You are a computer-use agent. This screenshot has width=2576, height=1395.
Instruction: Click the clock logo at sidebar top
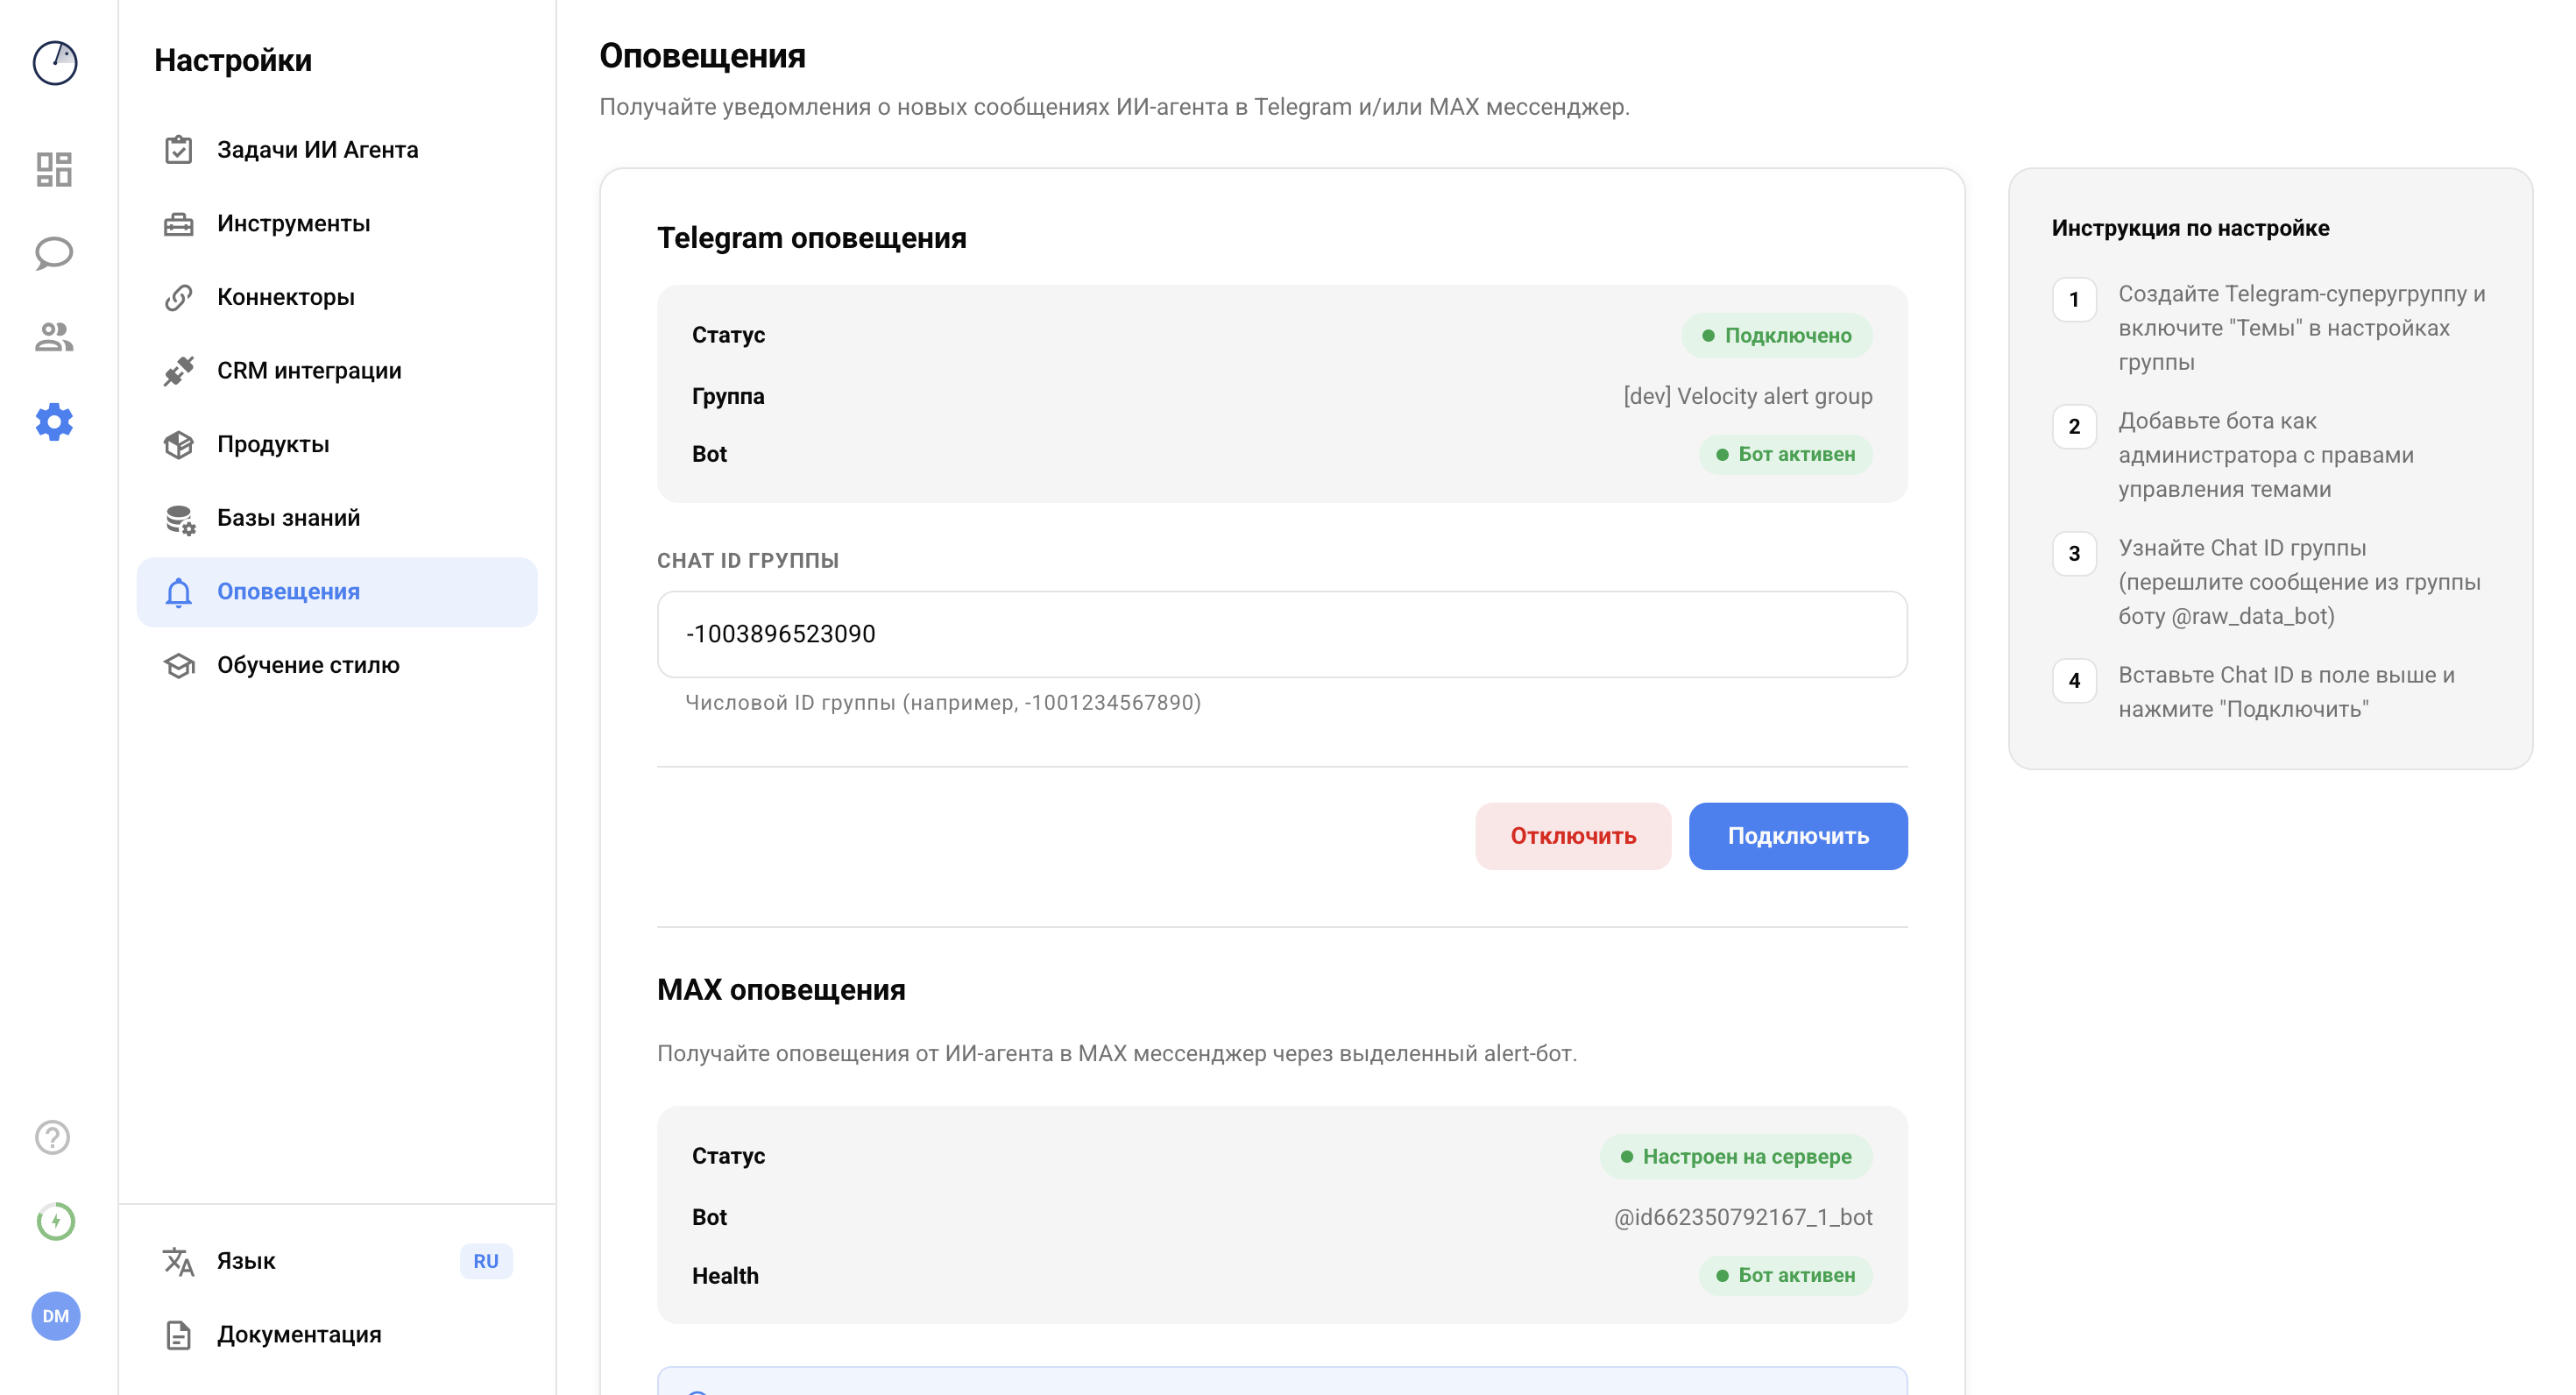click(x=55, y=63)
